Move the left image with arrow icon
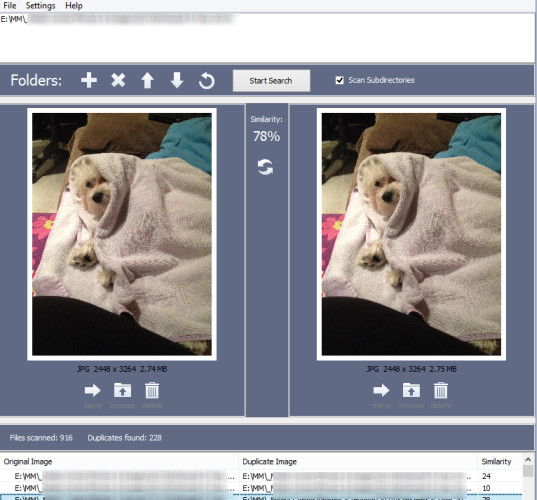The height and width of the screenshot is (500, 537). click(92, 390)
